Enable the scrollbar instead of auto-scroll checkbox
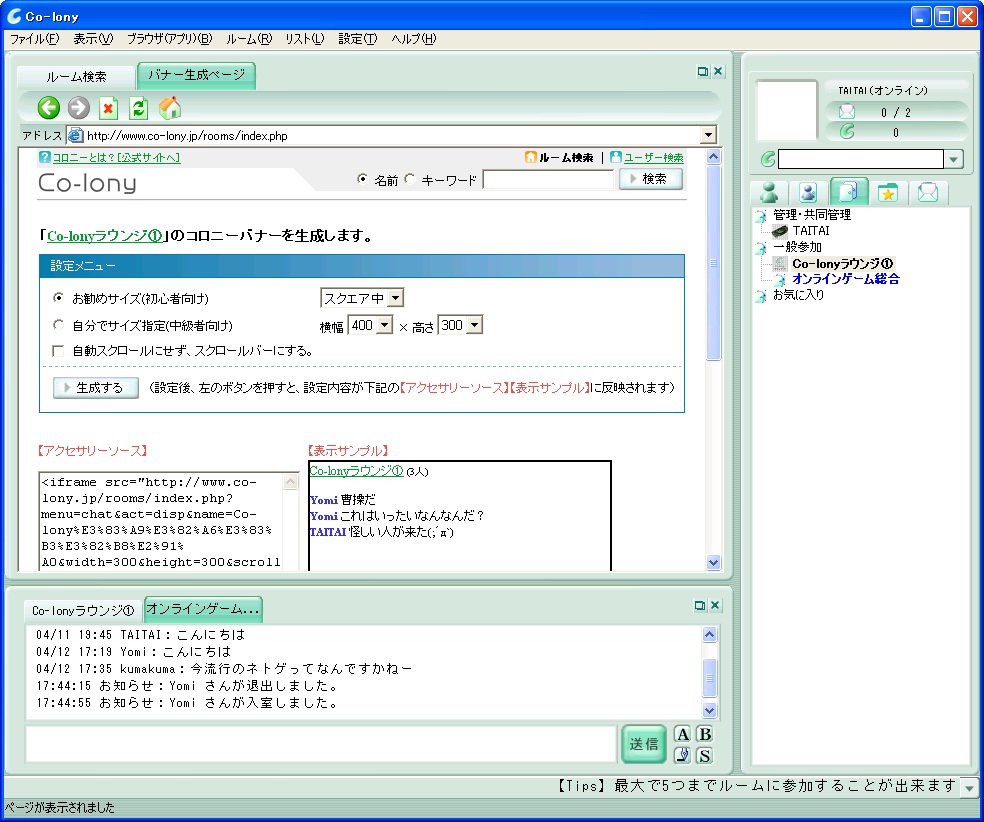Image resolution: width=984 pixels, height=822 pixels. click(58, 351)
